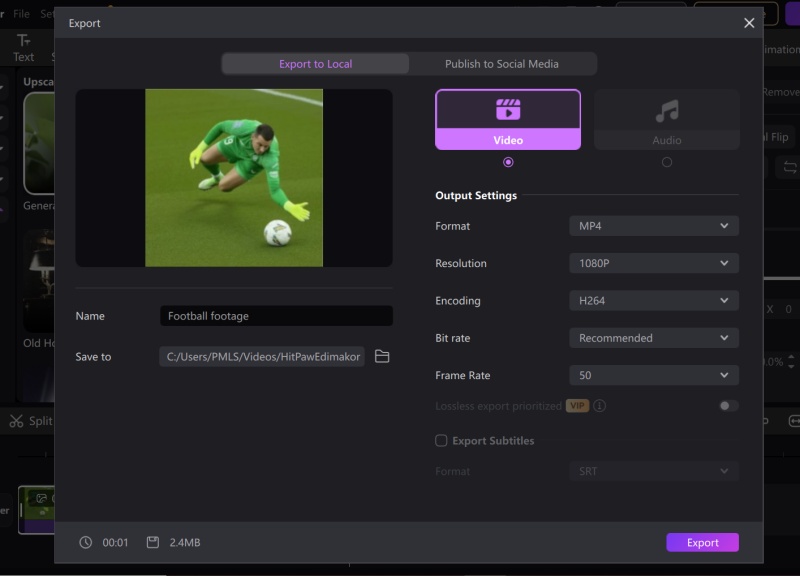Image resolution: width=800 pixels, height=576 pixels.
Task: Click the file size disk icon
Action: point(153,542)
